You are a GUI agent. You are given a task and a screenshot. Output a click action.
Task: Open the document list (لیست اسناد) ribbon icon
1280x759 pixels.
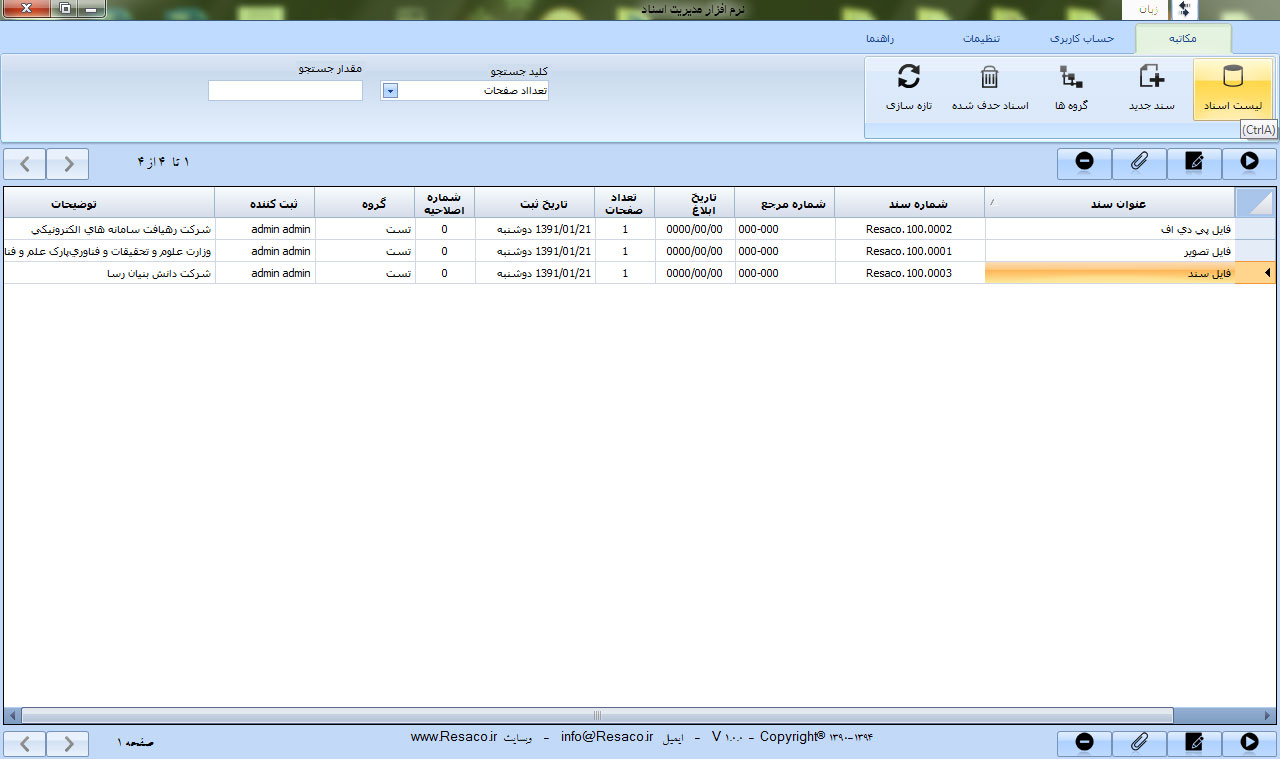point(1233,88)
